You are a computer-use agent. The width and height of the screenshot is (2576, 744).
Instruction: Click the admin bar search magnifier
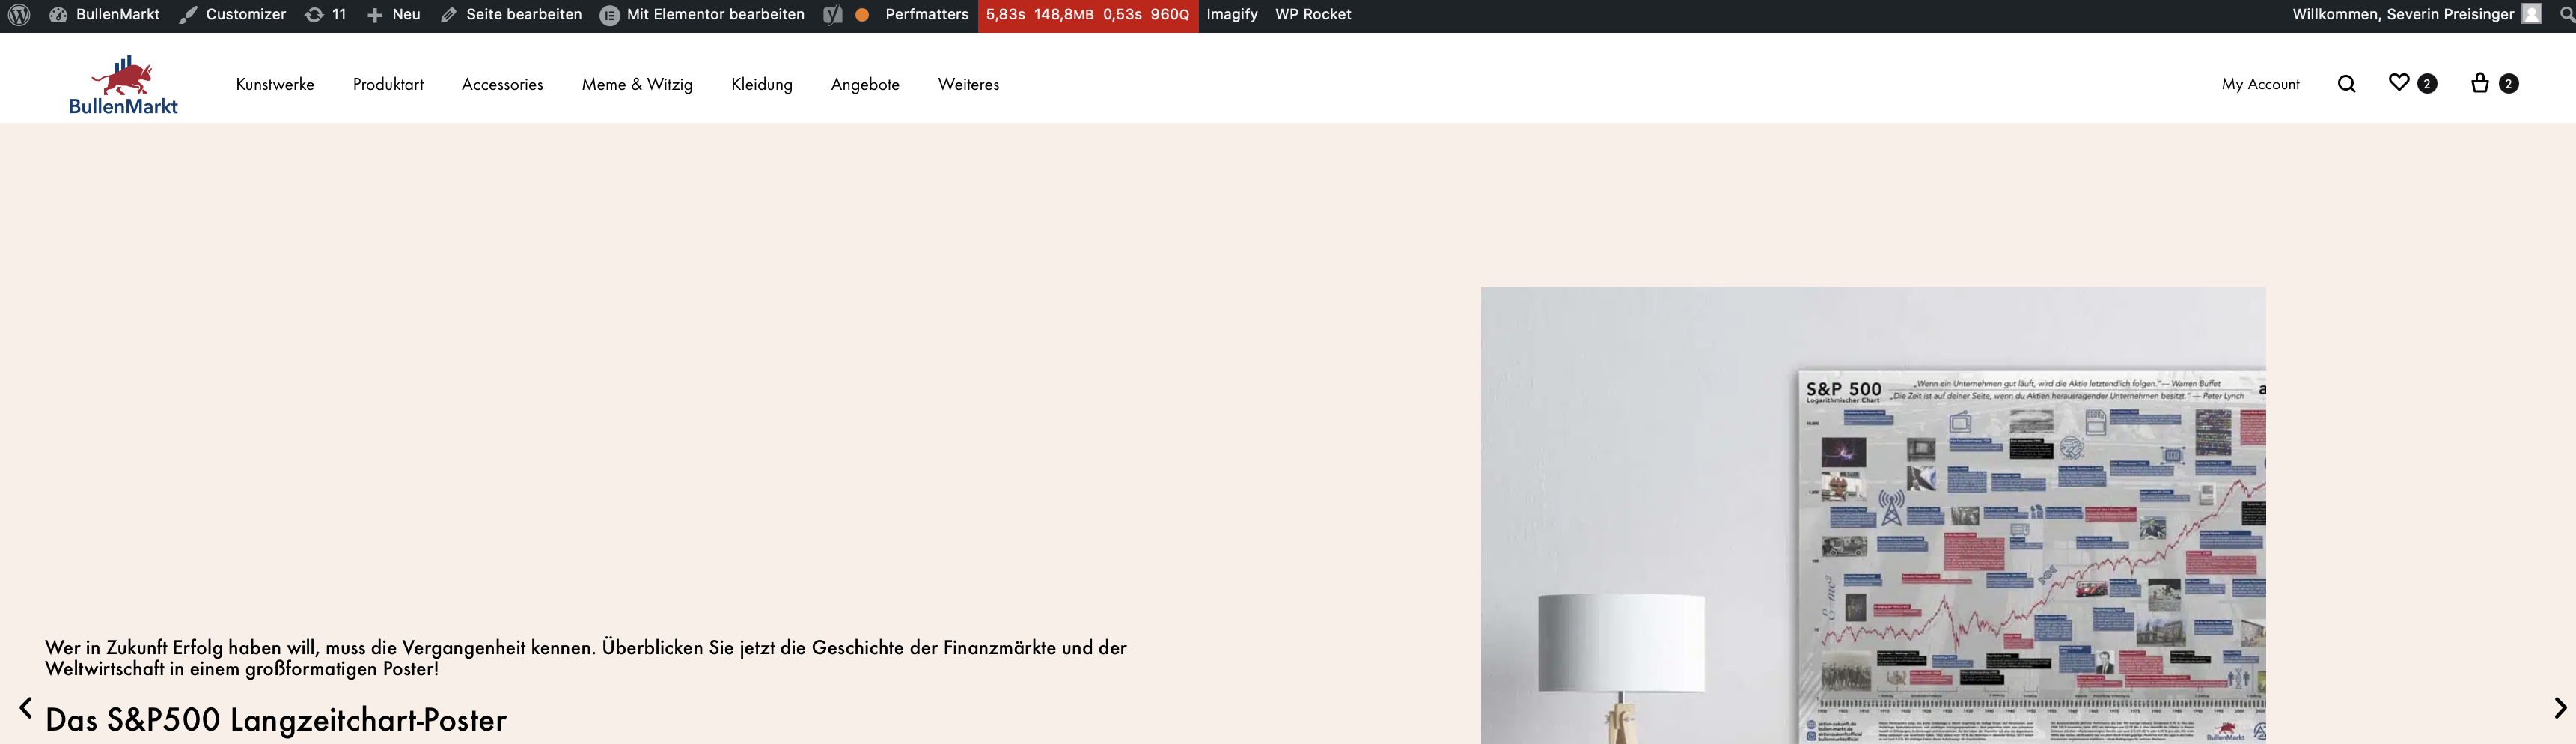click(x=2566, y=15)
